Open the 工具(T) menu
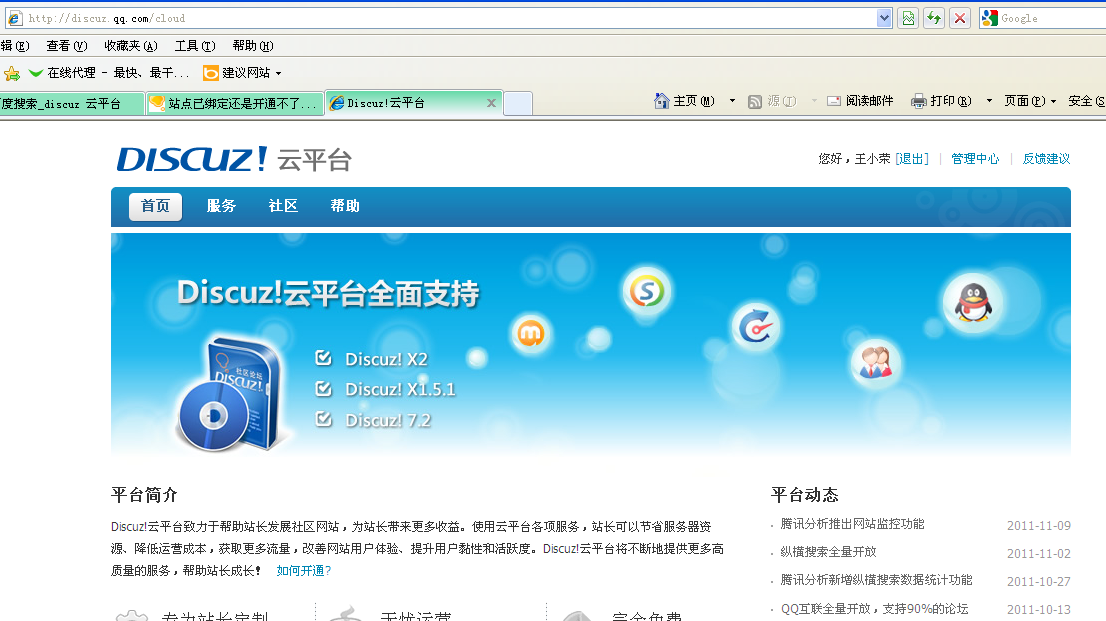The width and height of the screenshot is (1106, 621). 195,46
